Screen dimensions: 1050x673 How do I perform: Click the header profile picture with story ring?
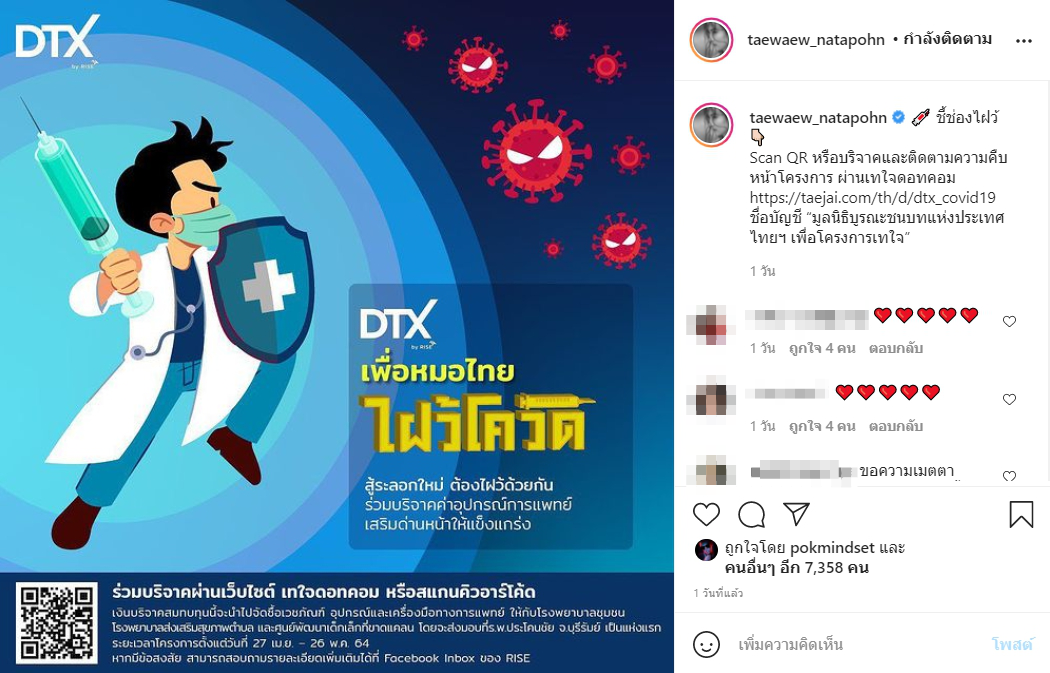[711, 40]
